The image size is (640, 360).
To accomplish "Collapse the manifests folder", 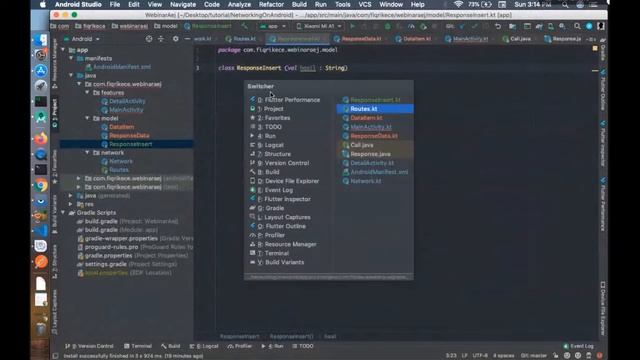I will (71, 58).
